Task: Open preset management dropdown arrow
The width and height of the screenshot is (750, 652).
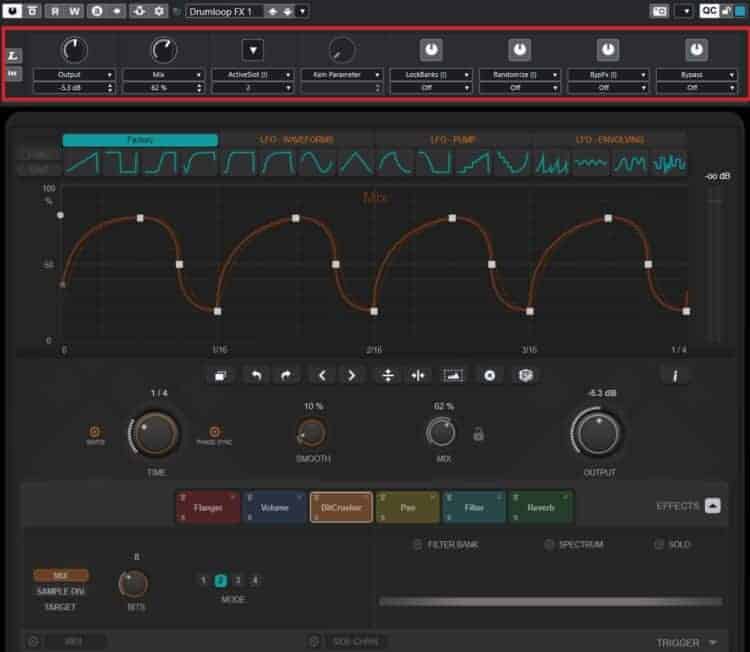Action: coord(302,11)
